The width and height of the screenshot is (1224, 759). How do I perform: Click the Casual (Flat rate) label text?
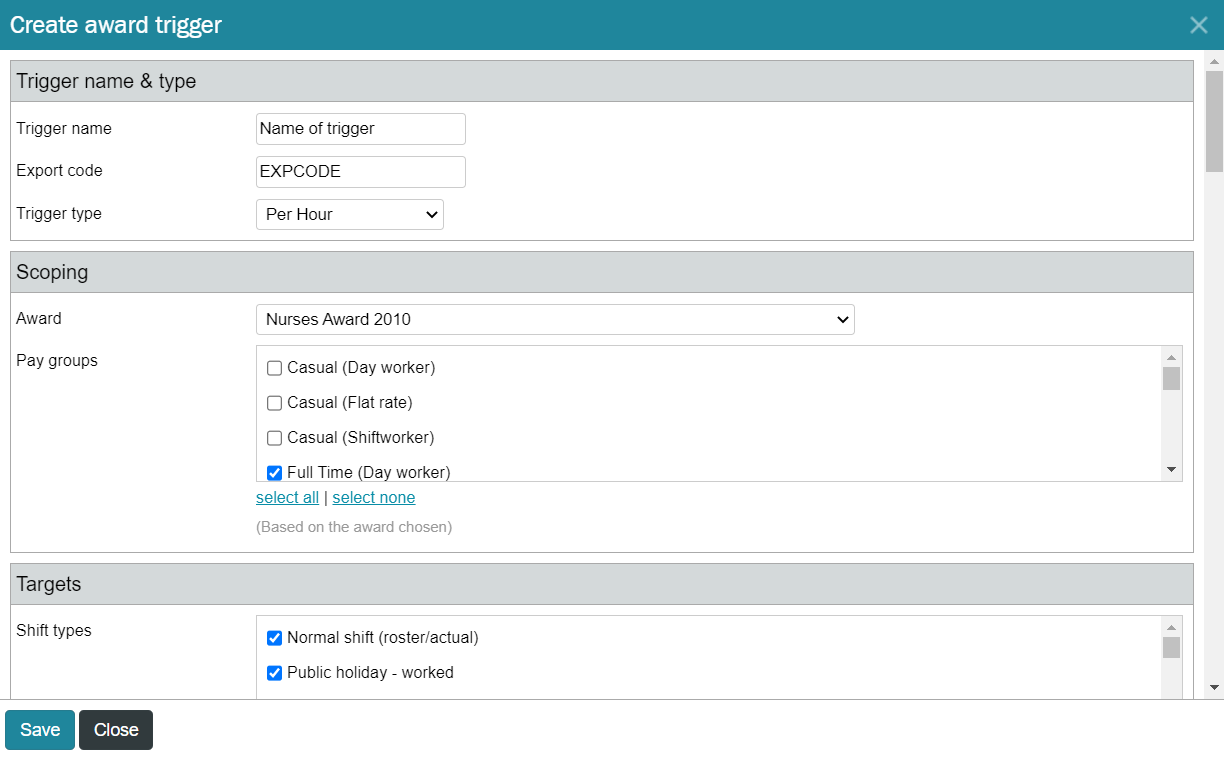(350, 403)
